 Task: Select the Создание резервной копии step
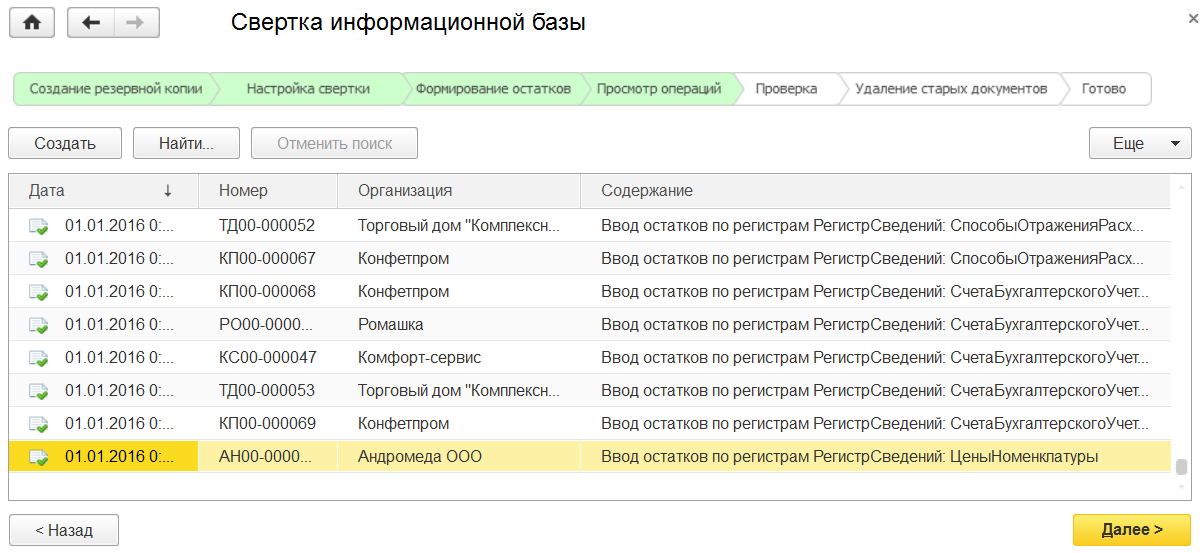(115, 88)
